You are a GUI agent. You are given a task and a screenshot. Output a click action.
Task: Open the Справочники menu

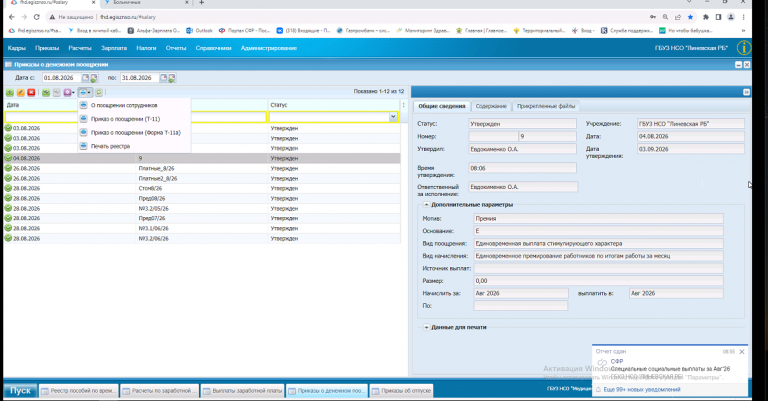click(x=213, y=48)
